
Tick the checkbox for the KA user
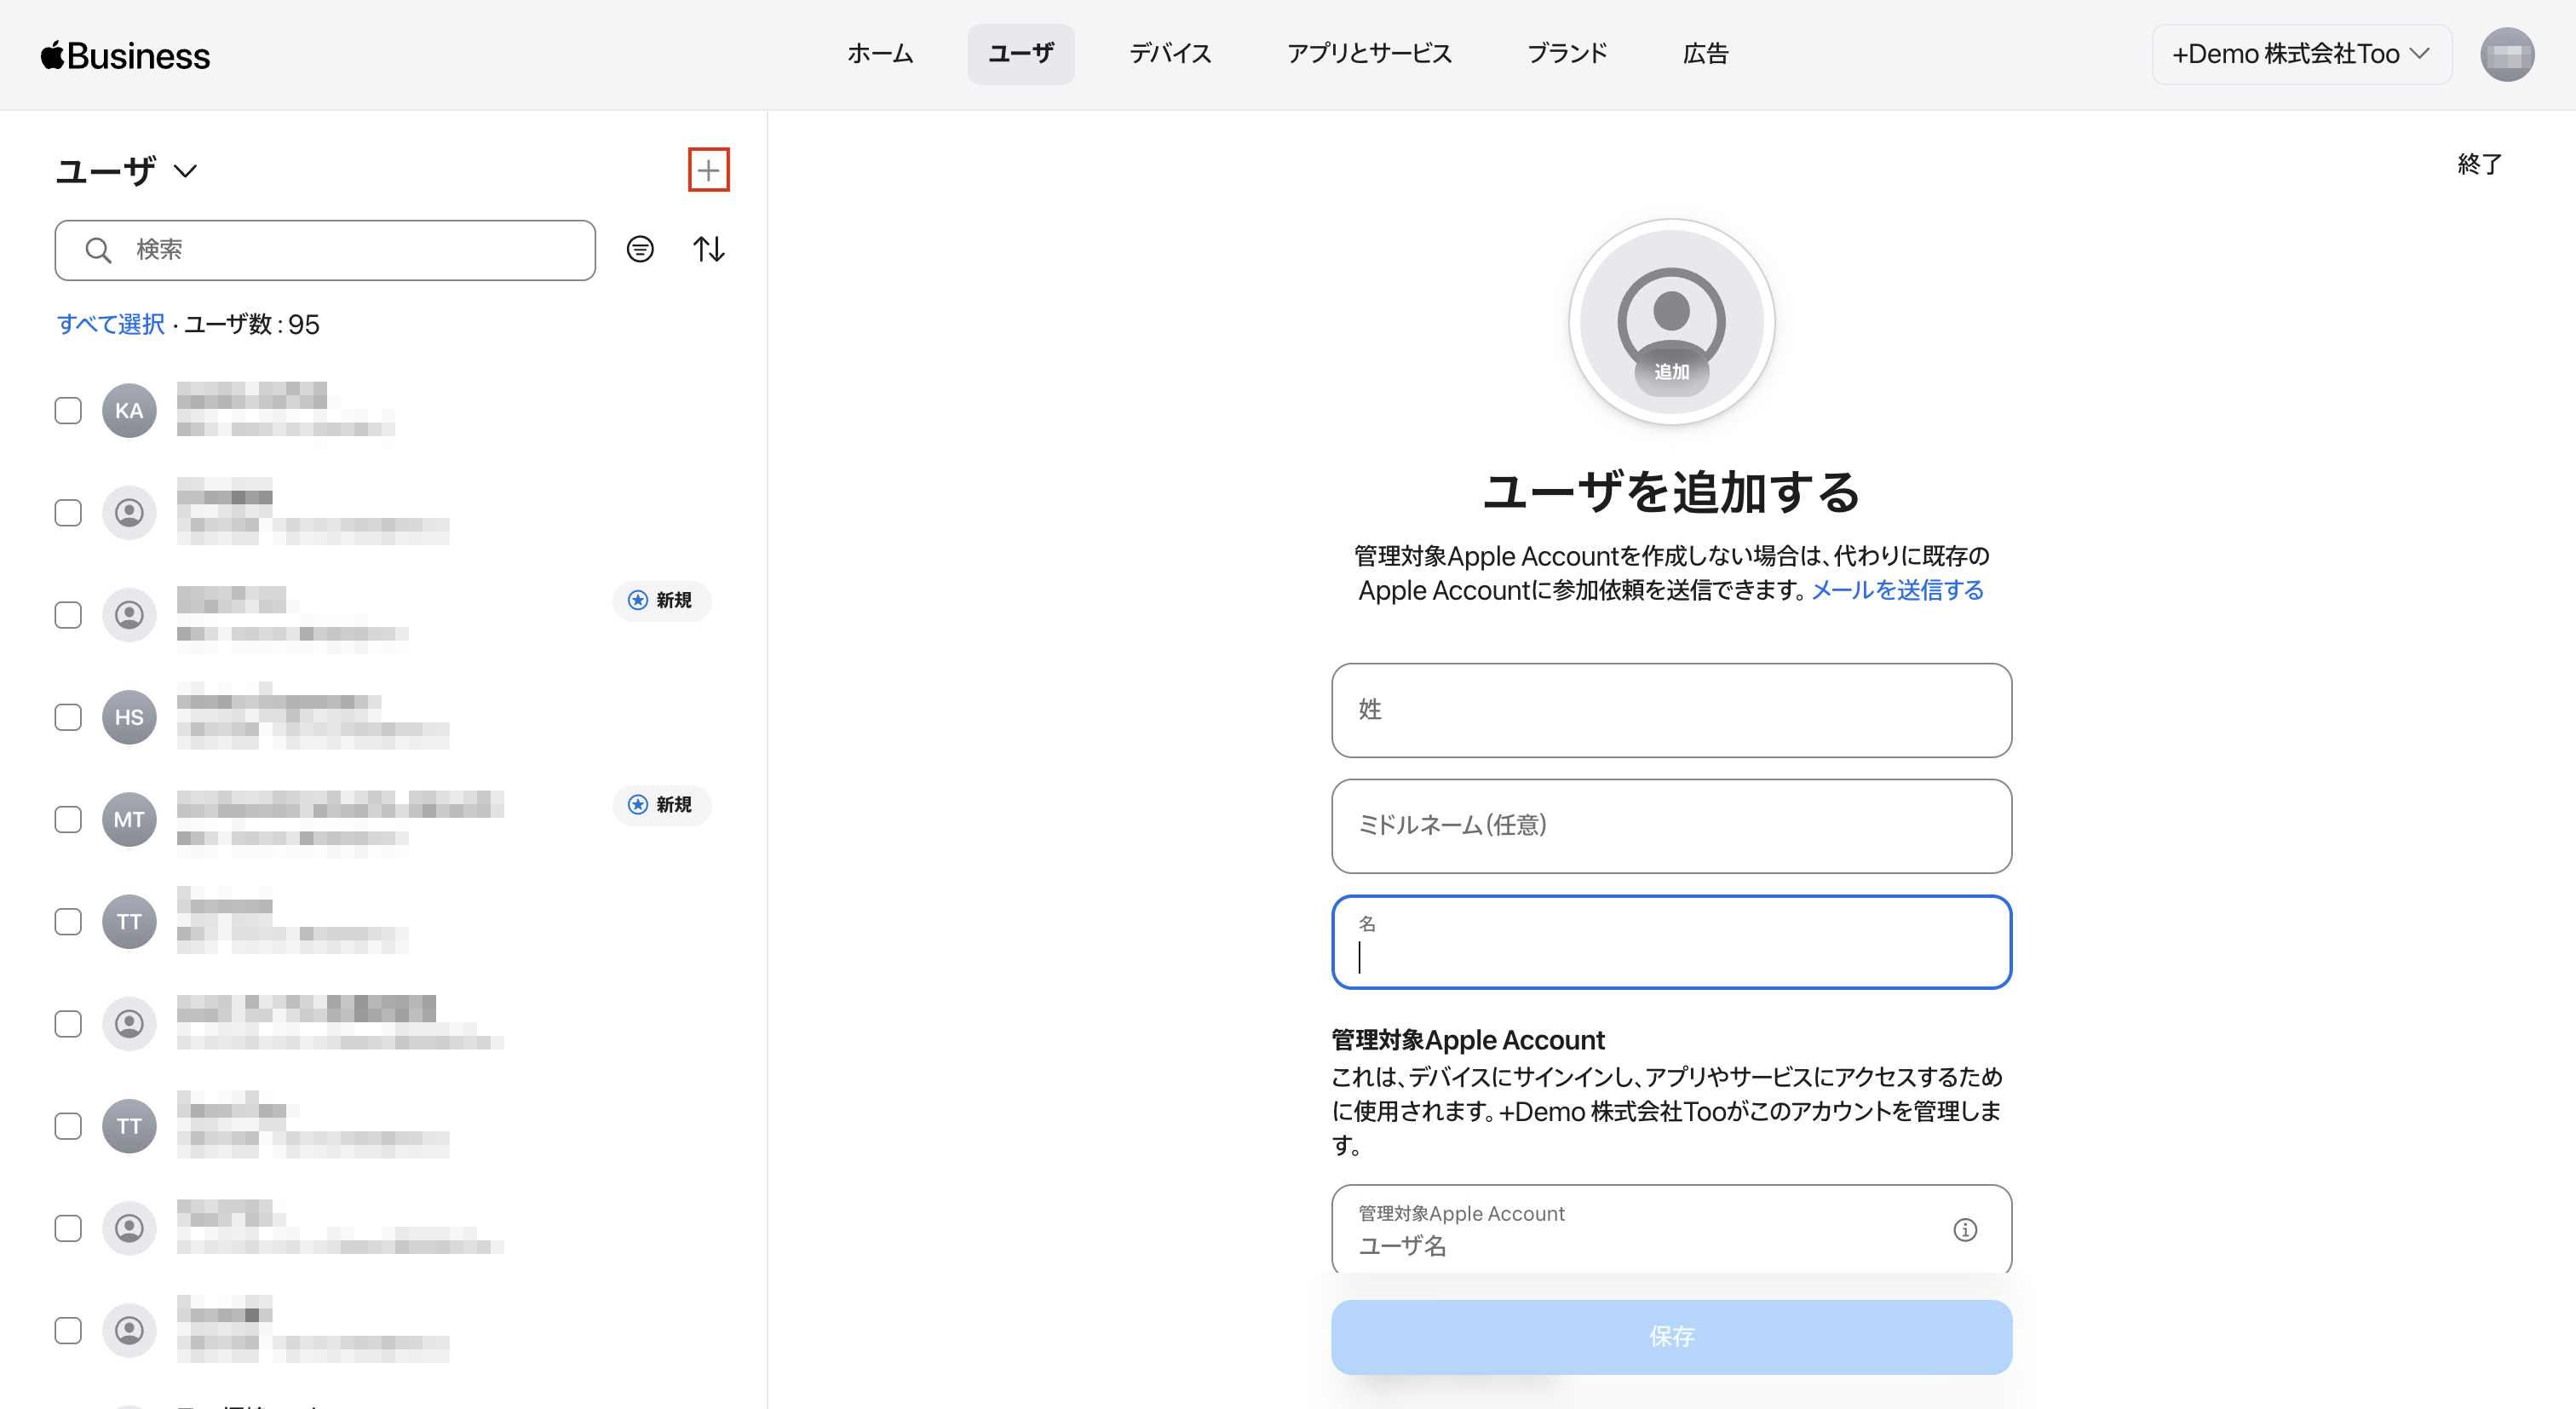point(68,410)
